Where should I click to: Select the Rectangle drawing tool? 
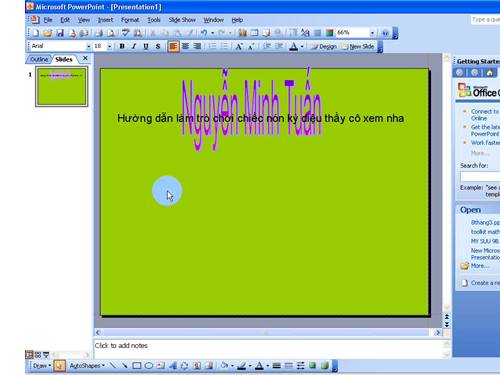137,366
